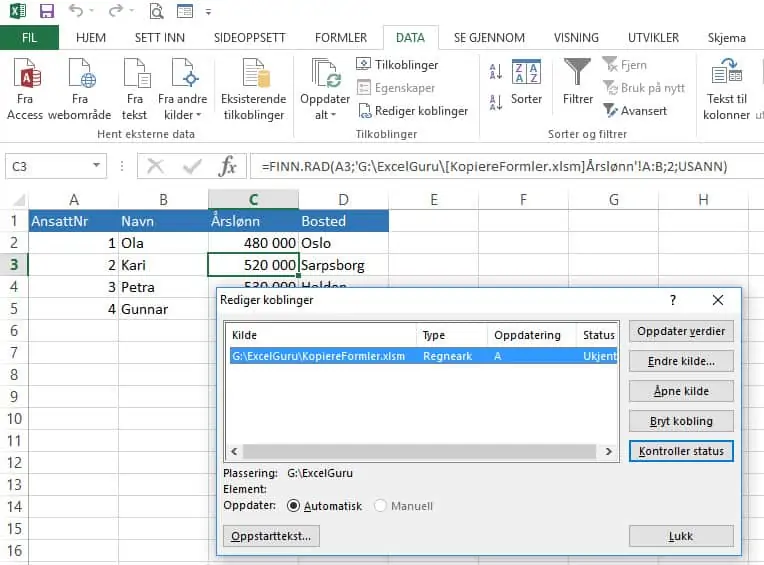The height and width of the screenshot is (565, 764).
Task: Sort descending Z to A
Action: click(x=496, y=102)
